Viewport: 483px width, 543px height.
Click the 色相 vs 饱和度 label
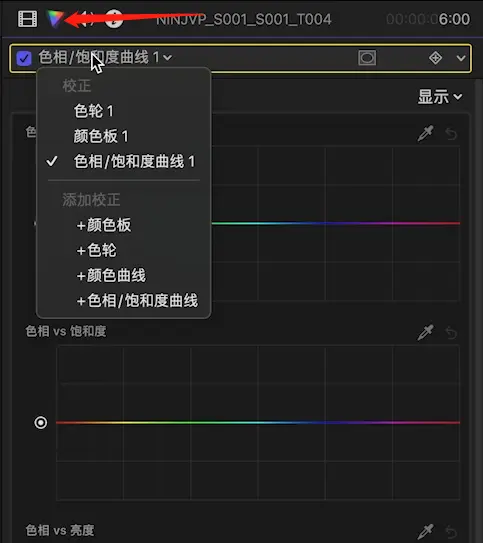tap(66, 331)
